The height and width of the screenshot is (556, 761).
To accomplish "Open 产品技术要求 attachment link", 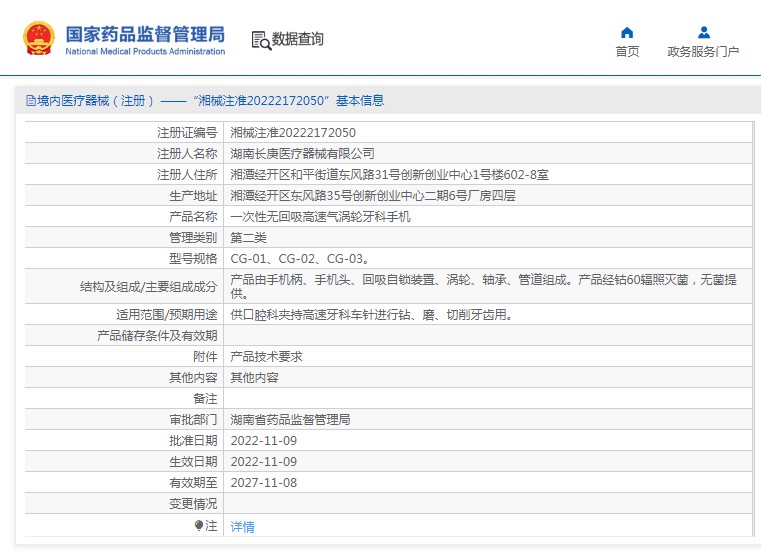I will click(x=266, y=357).
